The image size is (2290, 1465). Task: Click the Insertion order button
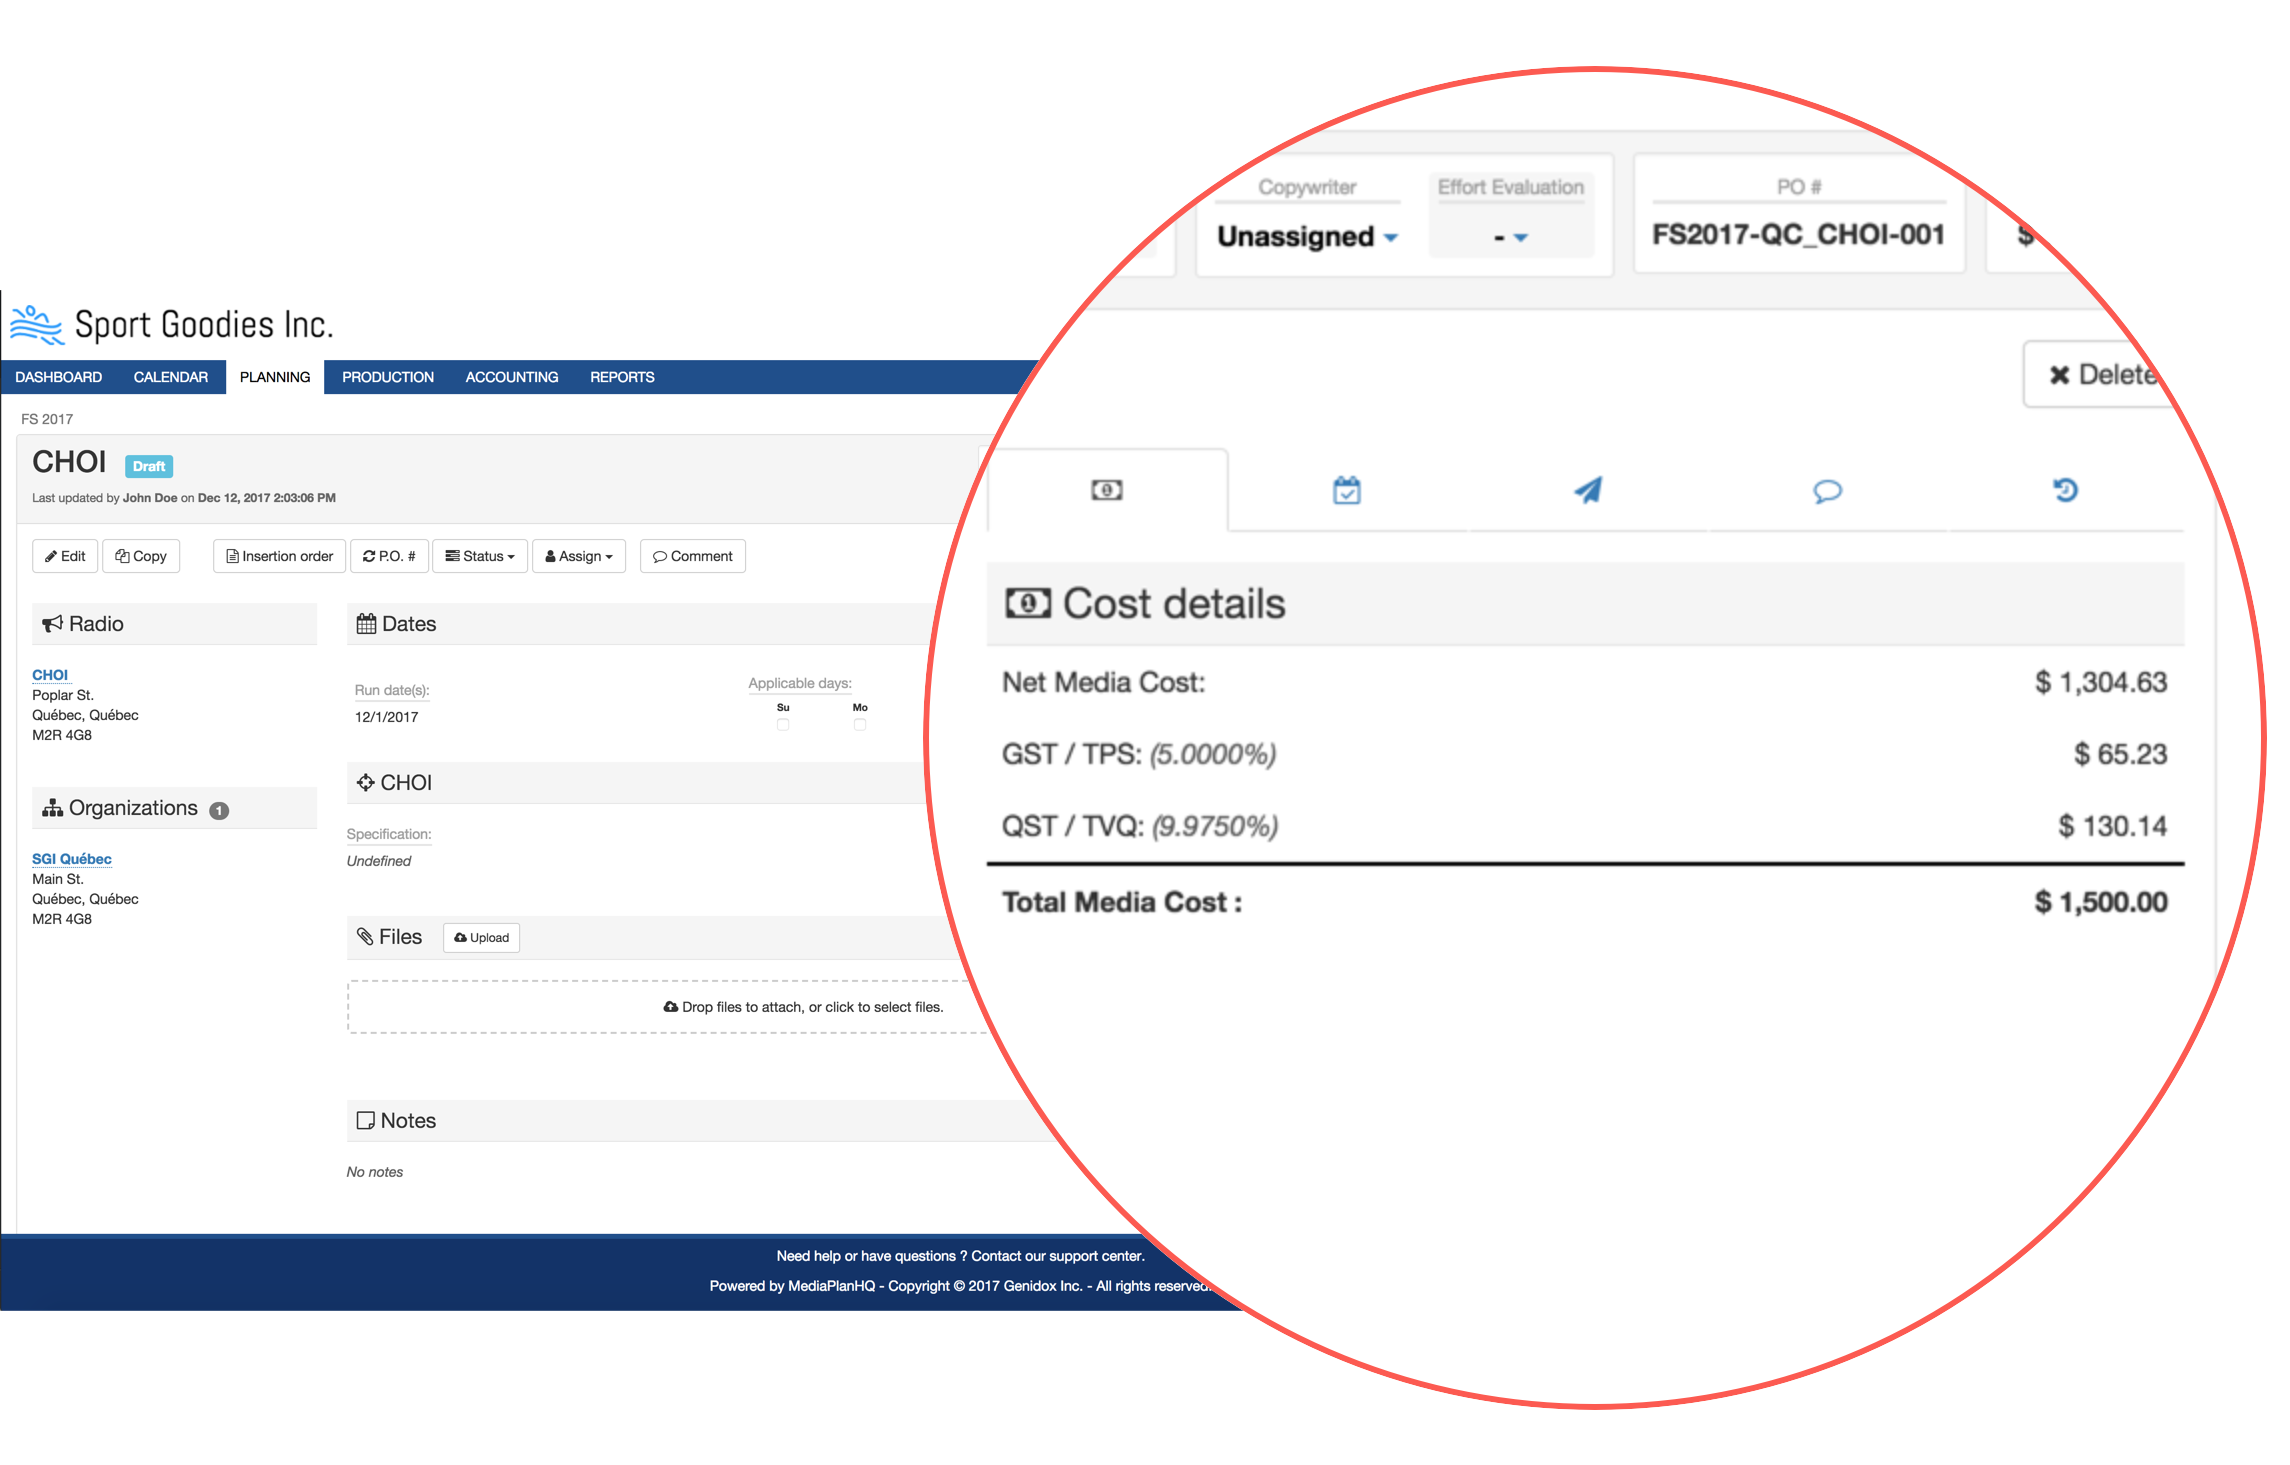(x=279, y=556)
